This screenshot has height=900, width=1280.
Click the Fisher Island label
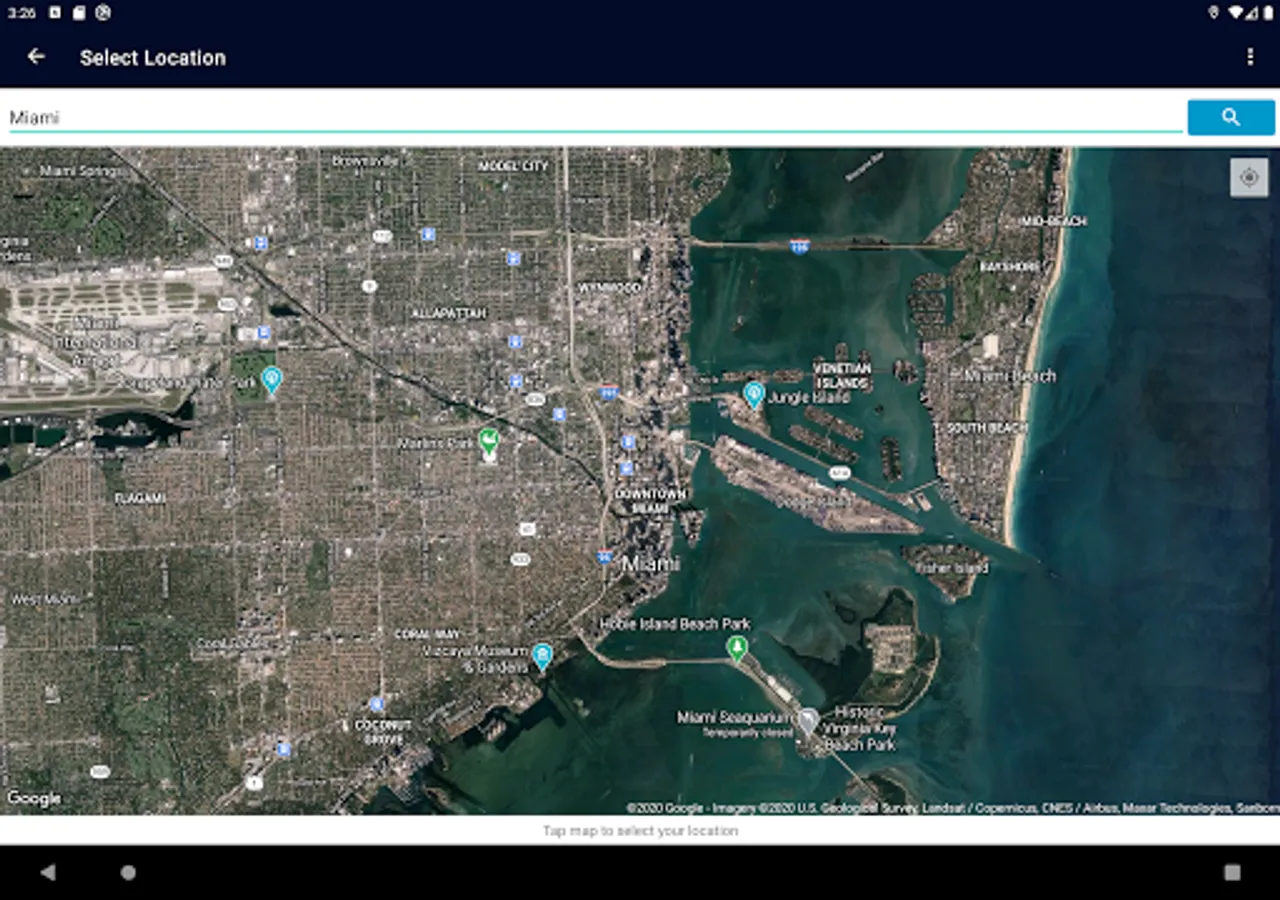951,568
